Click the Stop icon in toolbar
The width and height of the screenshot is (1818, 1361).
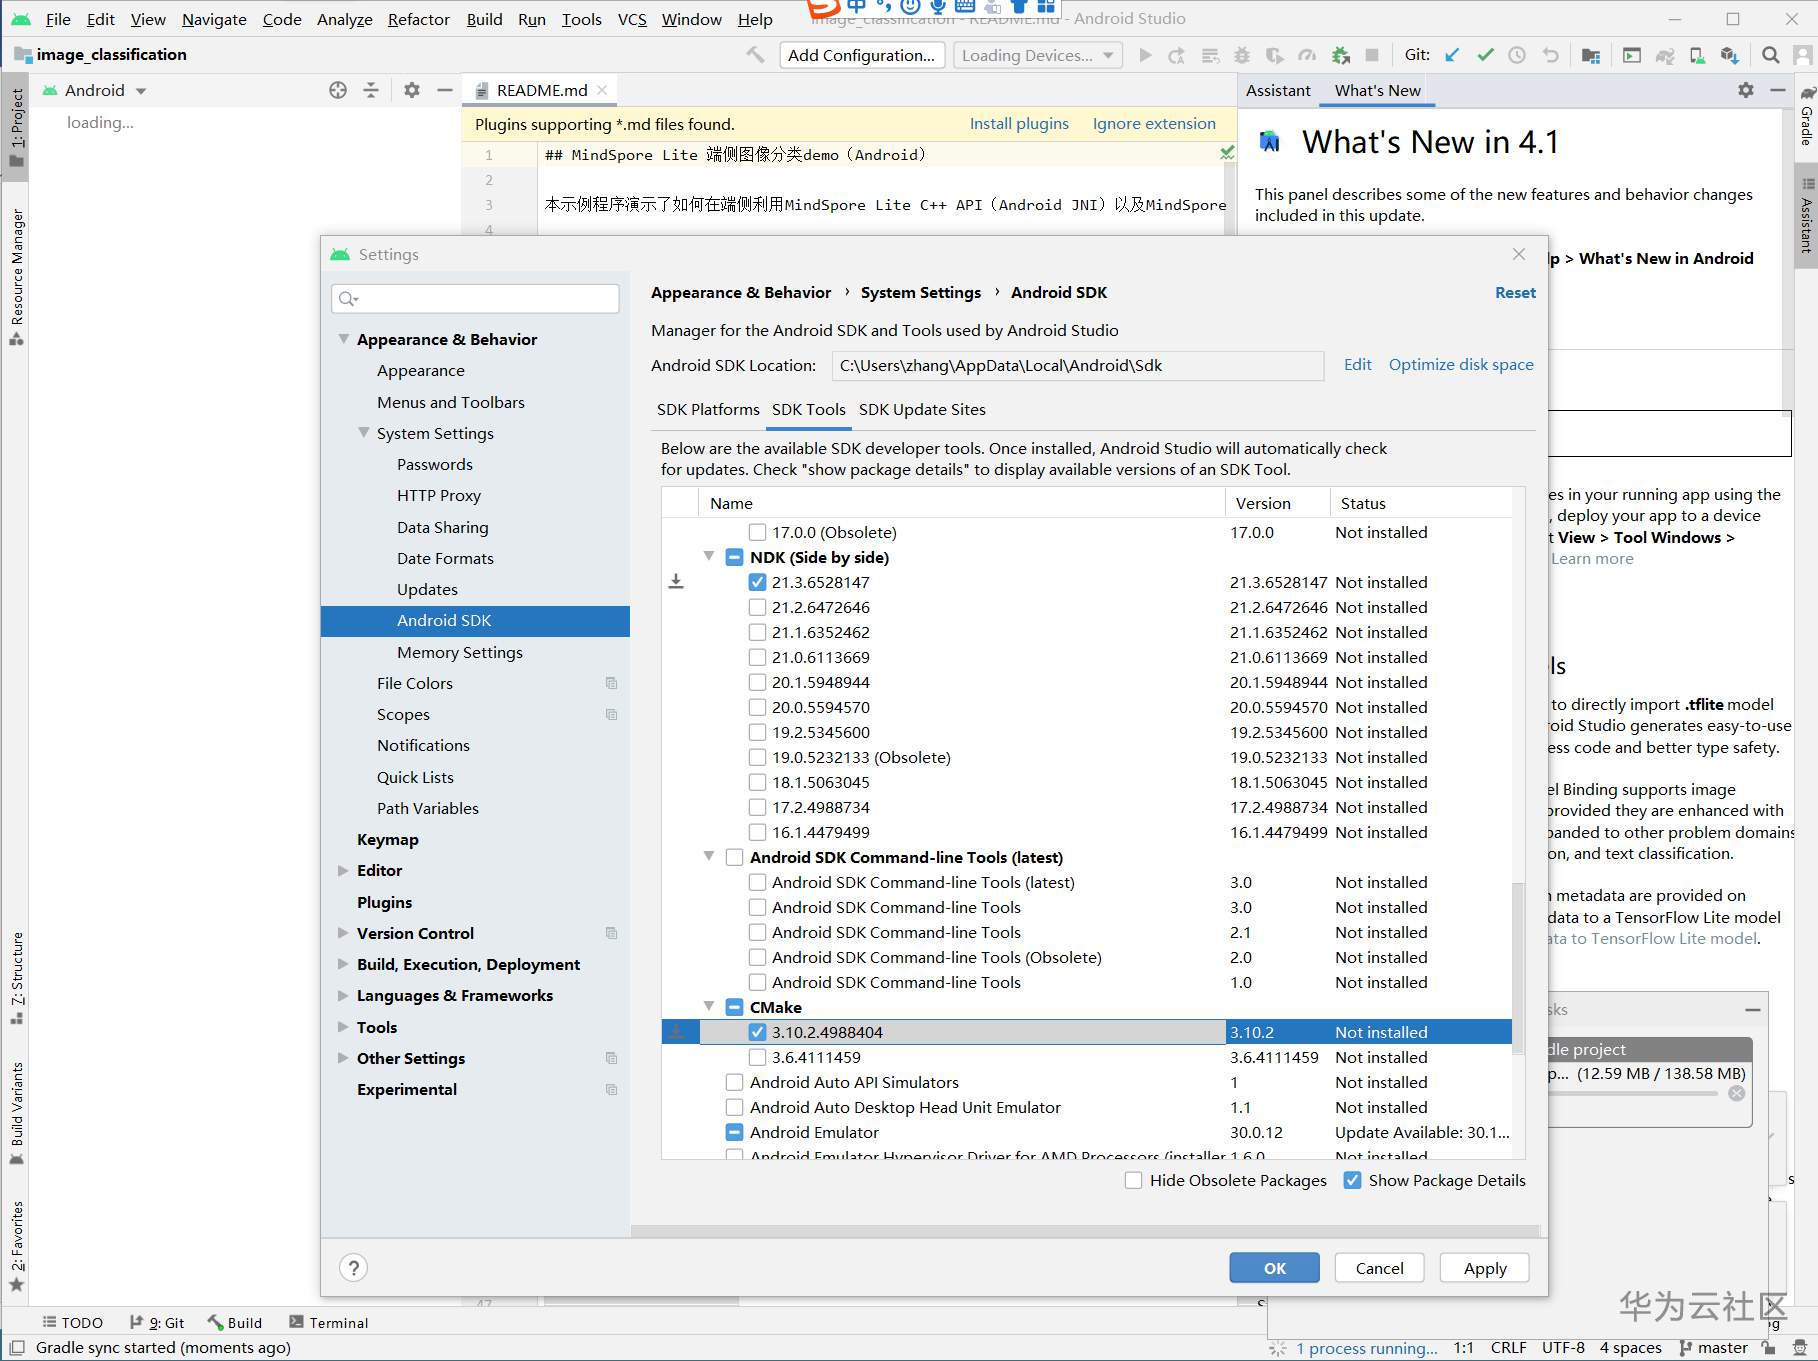[1372, 55]
